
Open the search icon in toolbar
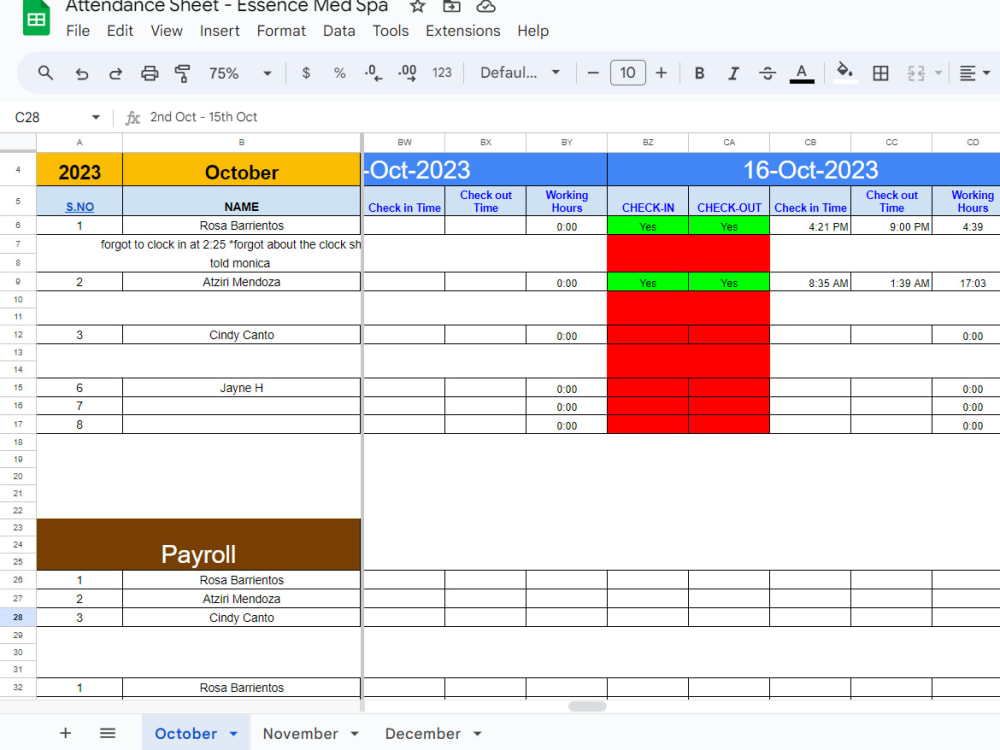tap(45, 73)
